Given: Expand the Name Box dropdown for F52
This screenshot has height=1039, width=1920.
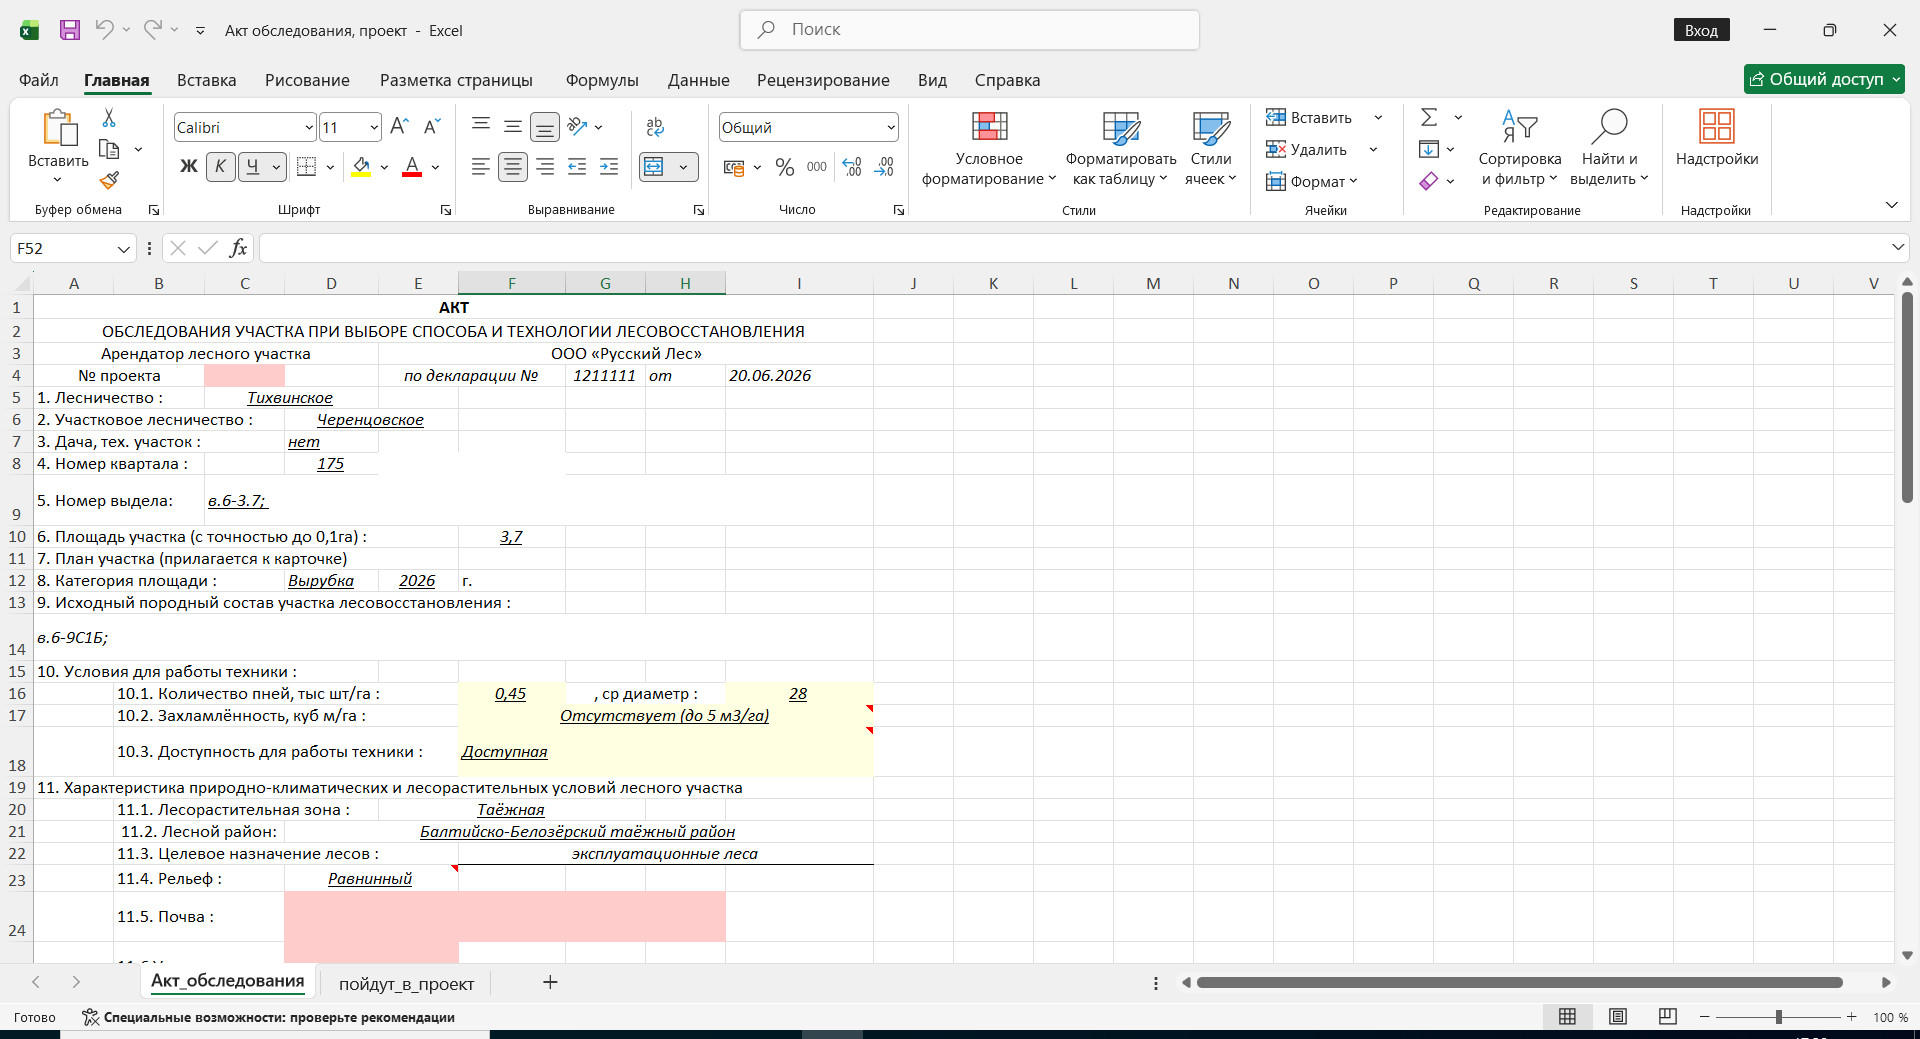Looking at the screenshot, I should 124,248.
